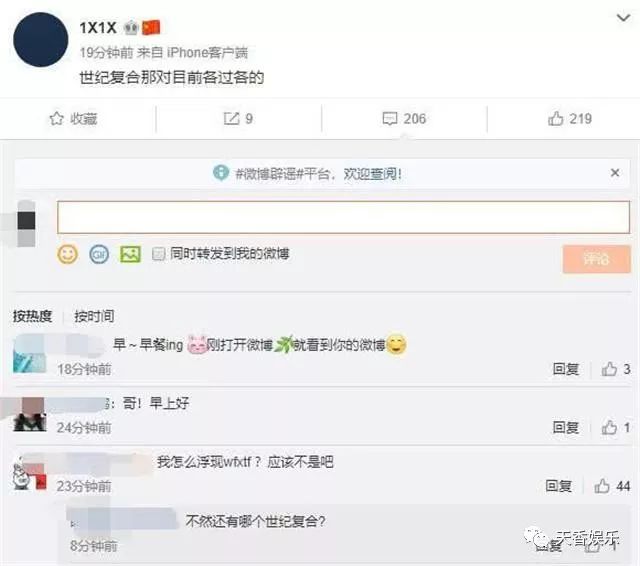Open the 1X1X username link
This screenshot has height=566, width=640.
coord(98,28)
